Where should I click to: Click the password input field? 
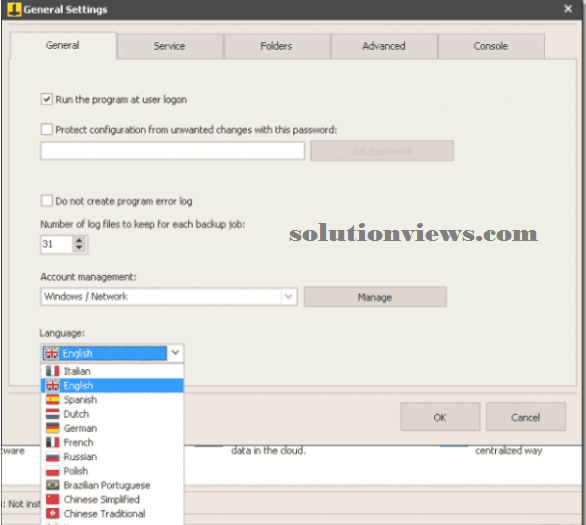pyautogui.click(x=173, y=151)
